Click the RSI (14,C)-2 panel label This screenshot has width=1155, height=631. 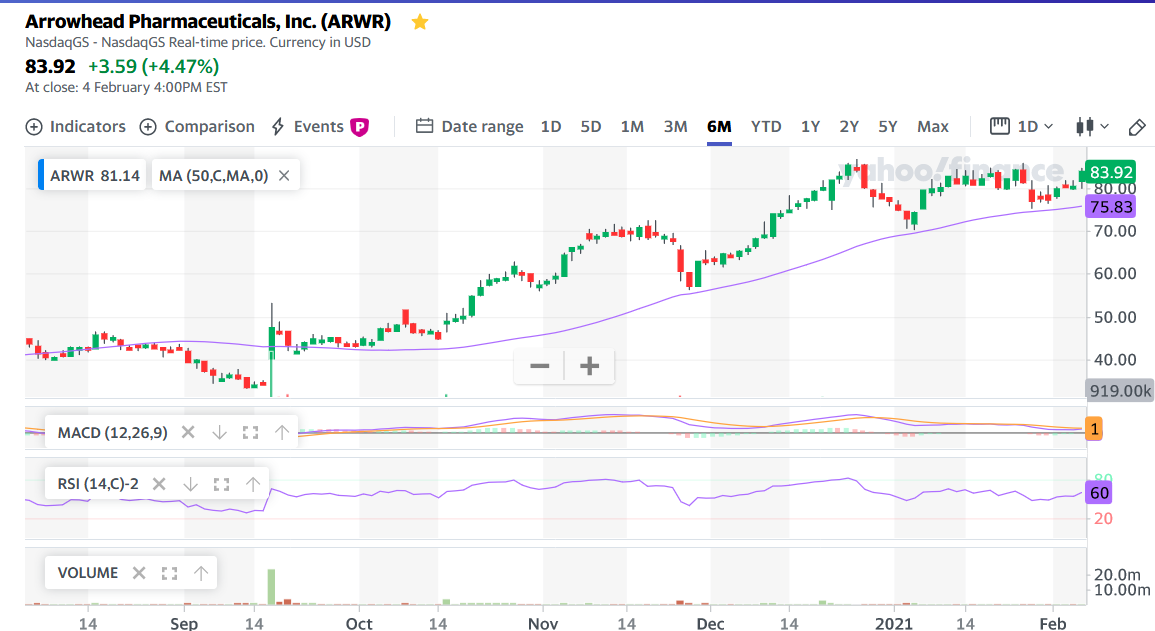tap(98, 484)
